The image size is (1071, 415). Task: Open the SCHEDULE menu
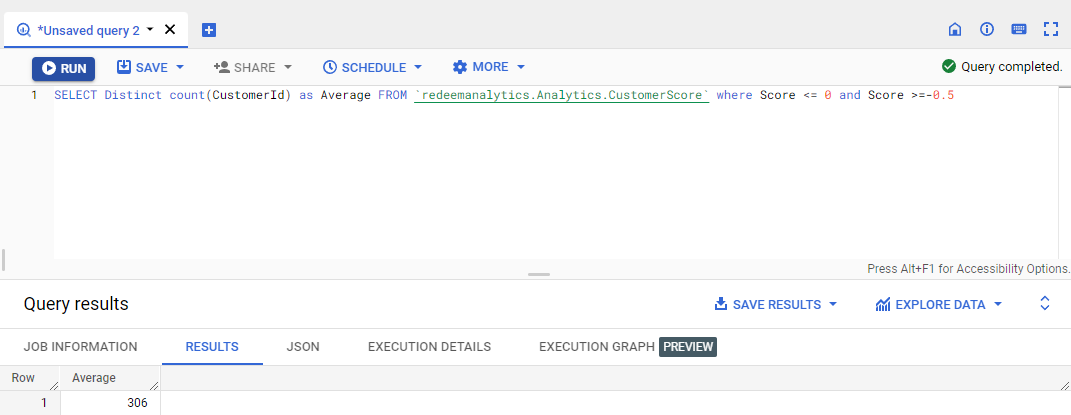364,68
